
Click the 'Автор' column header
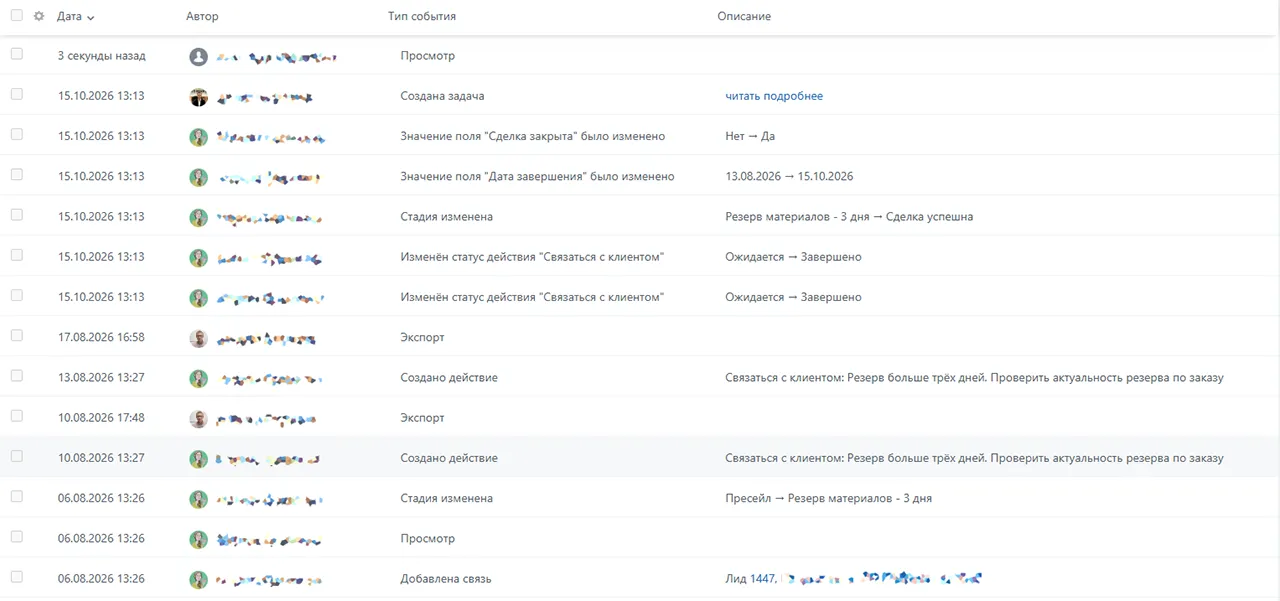tap(202, 17)
